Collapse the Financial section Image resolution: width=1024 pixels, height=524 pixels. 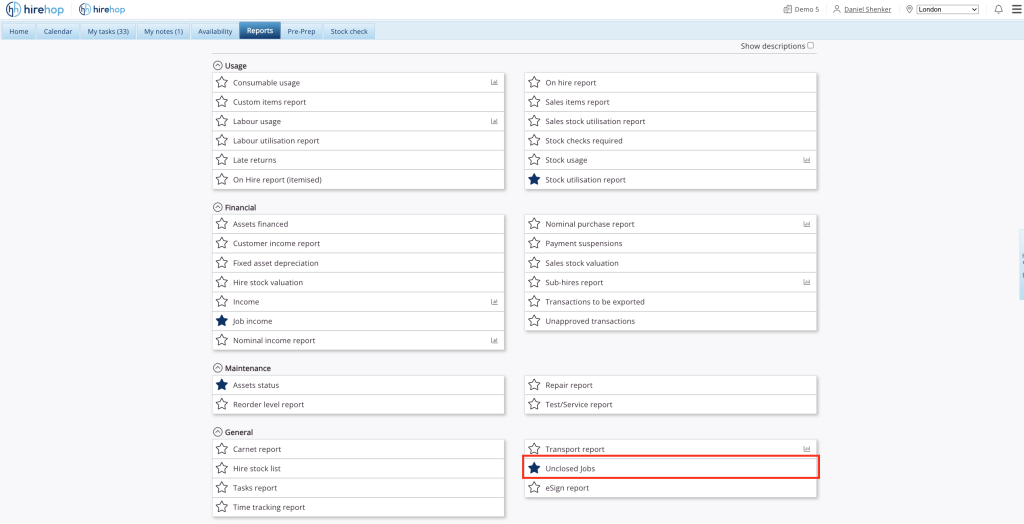(x=217, y=207)
